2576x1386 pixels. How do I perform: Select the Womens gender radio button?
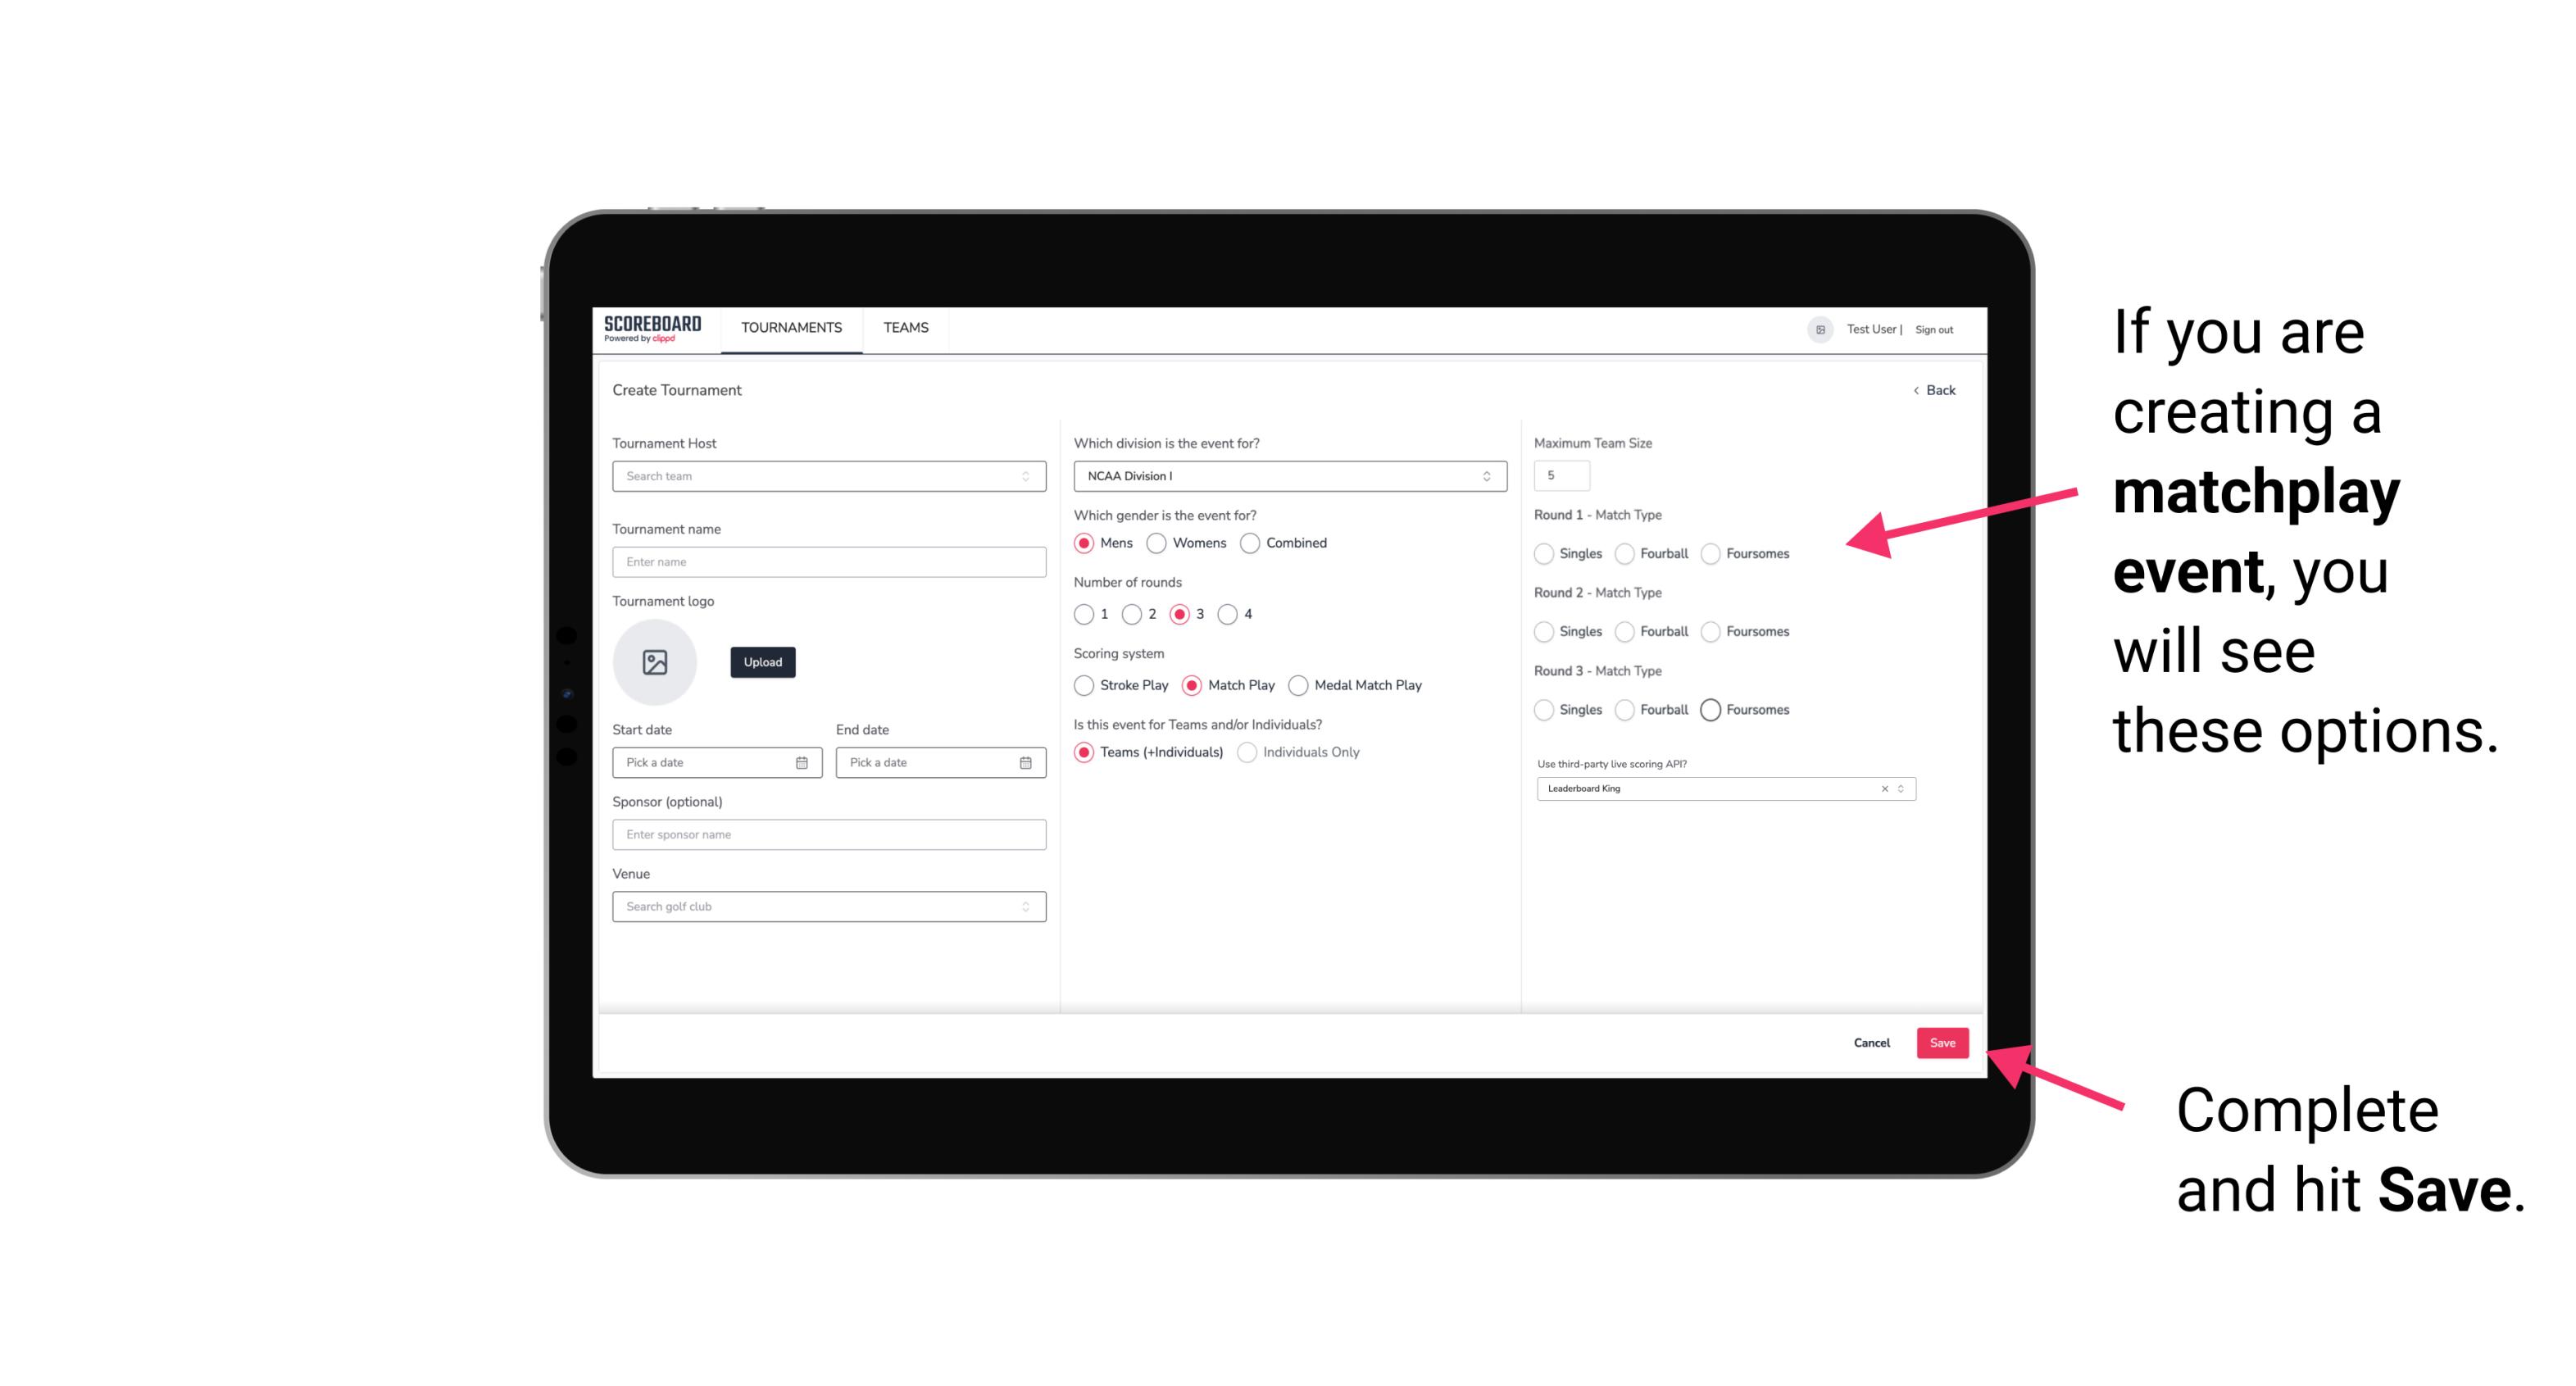coord(1156,543)
